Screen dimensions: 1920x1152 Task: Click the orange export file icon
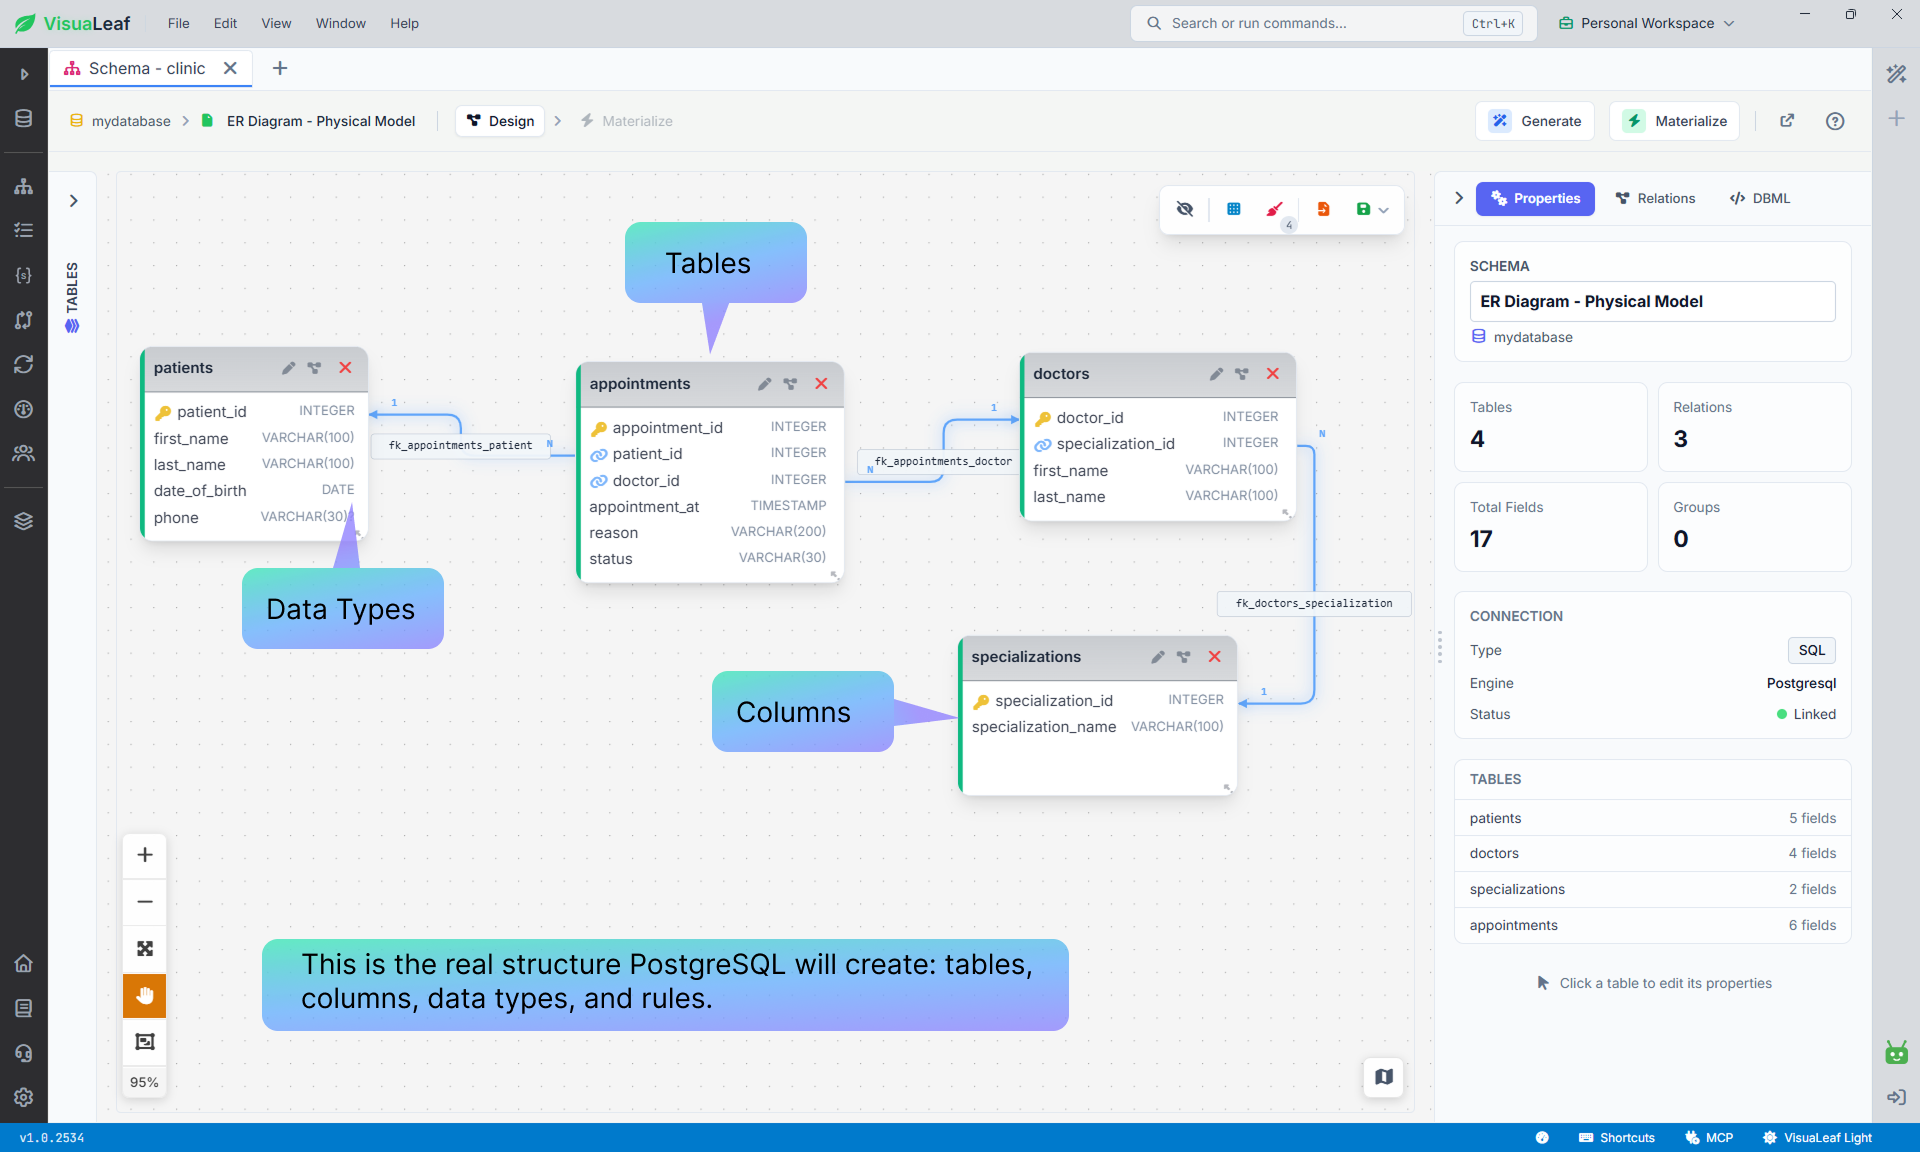pyautogui.click(x=1323, y=209)
